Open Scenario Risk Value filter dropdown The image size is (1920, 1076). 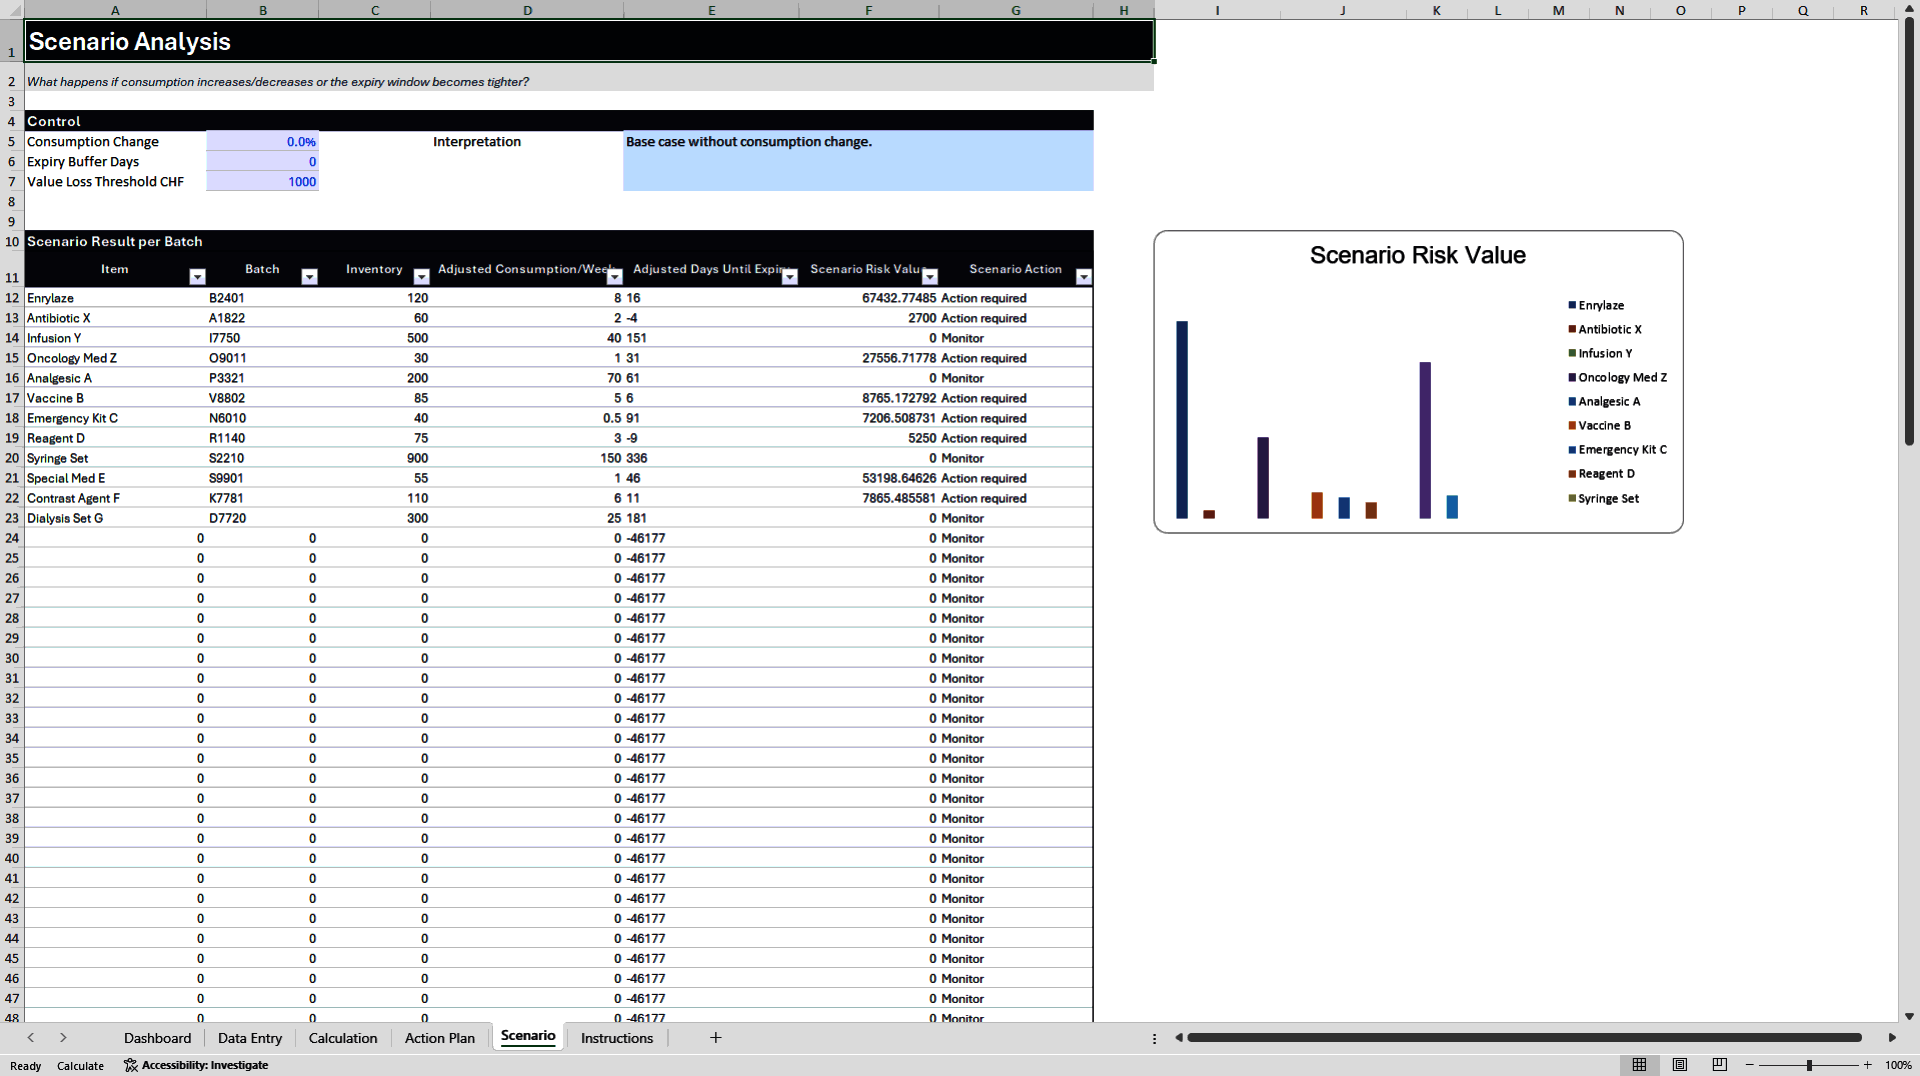tap(930, 277)
